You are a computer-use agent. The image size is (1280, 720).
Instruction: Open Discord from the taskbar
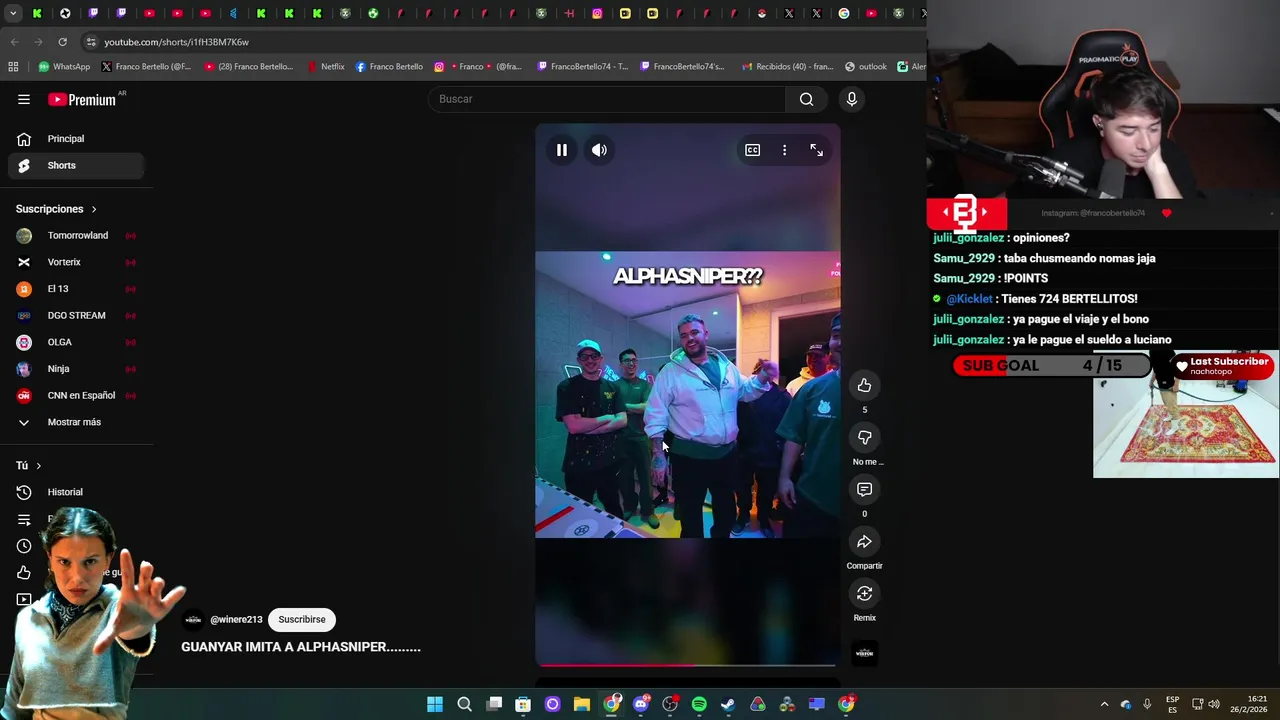coord(640,704)
